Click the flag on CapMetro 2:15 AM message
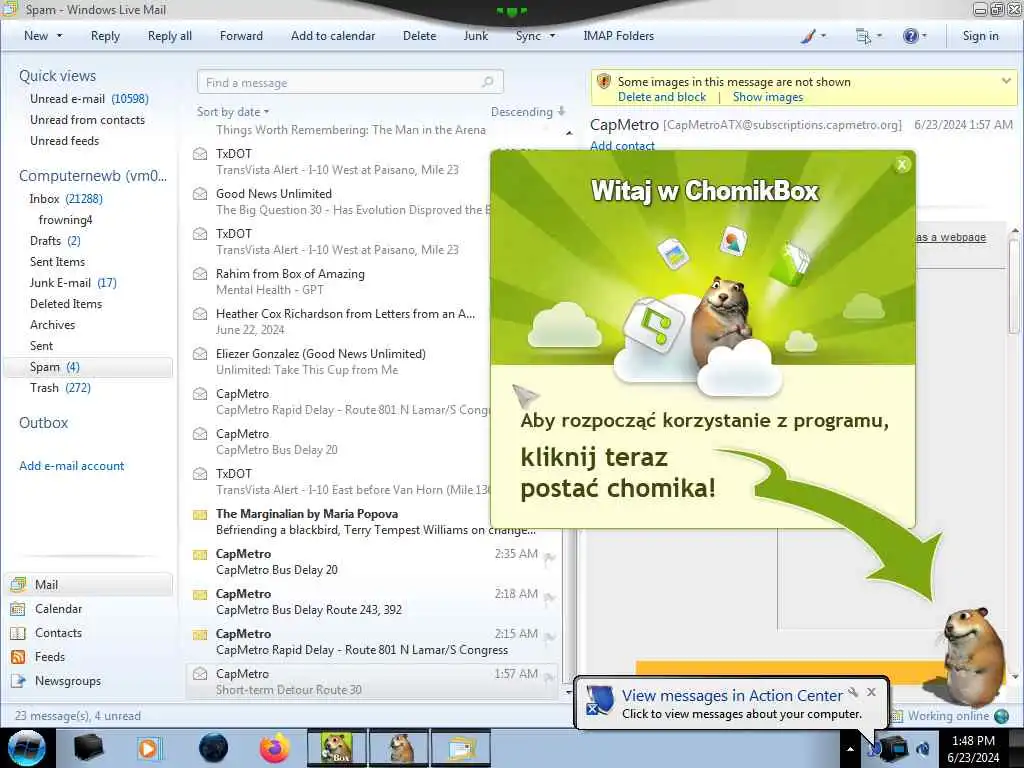The image size is (1024, 768). click(549, 638)
